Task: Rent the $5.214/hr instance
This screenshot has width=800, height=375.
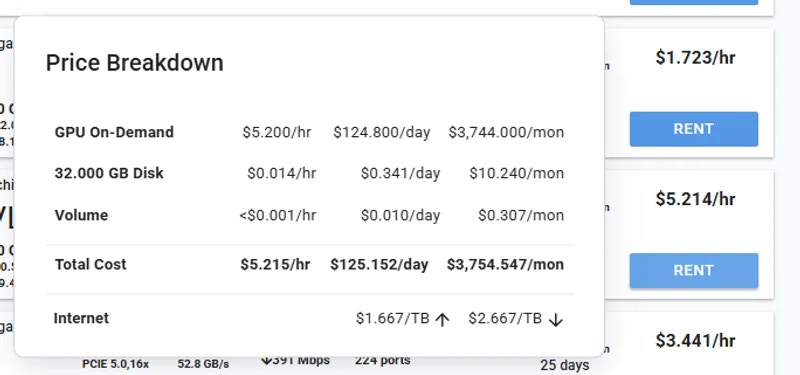Action: [x=693, y=270]
